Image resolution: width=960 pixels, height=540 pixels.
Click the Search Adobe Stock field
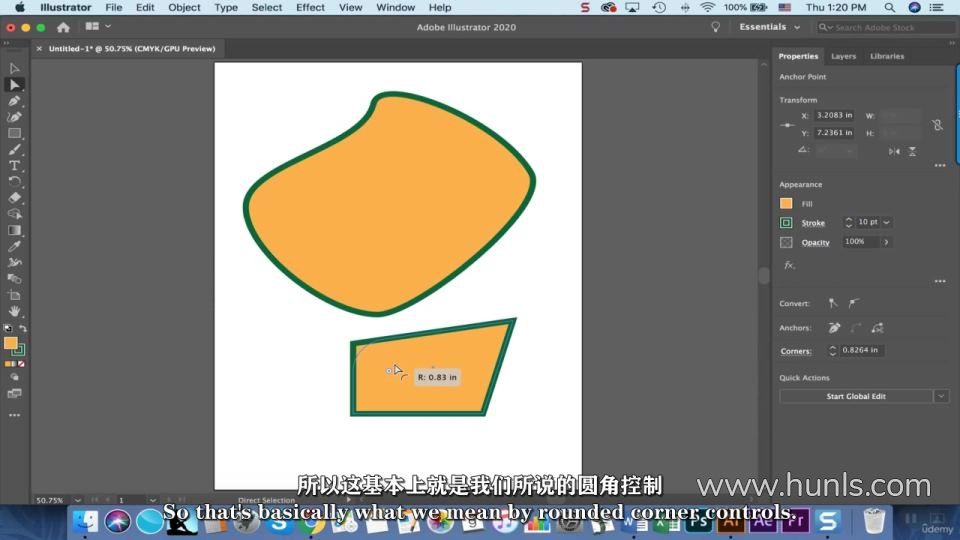tap(886, 27)
